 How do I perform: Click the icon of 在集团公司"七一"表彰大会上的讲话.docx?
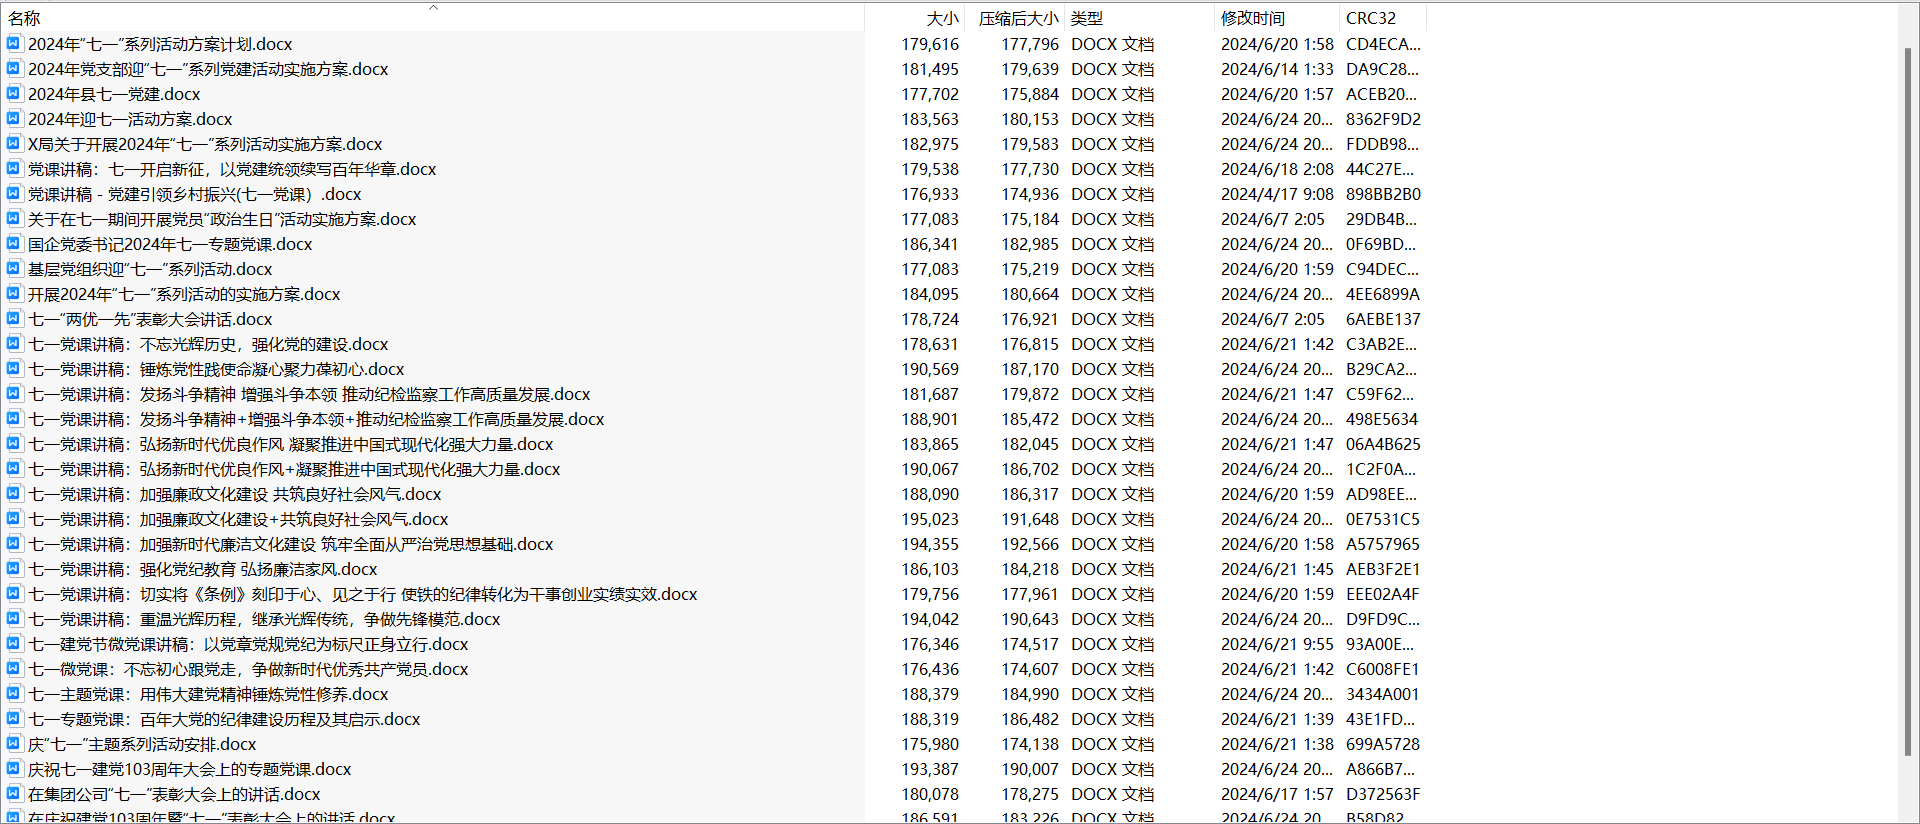14,794
